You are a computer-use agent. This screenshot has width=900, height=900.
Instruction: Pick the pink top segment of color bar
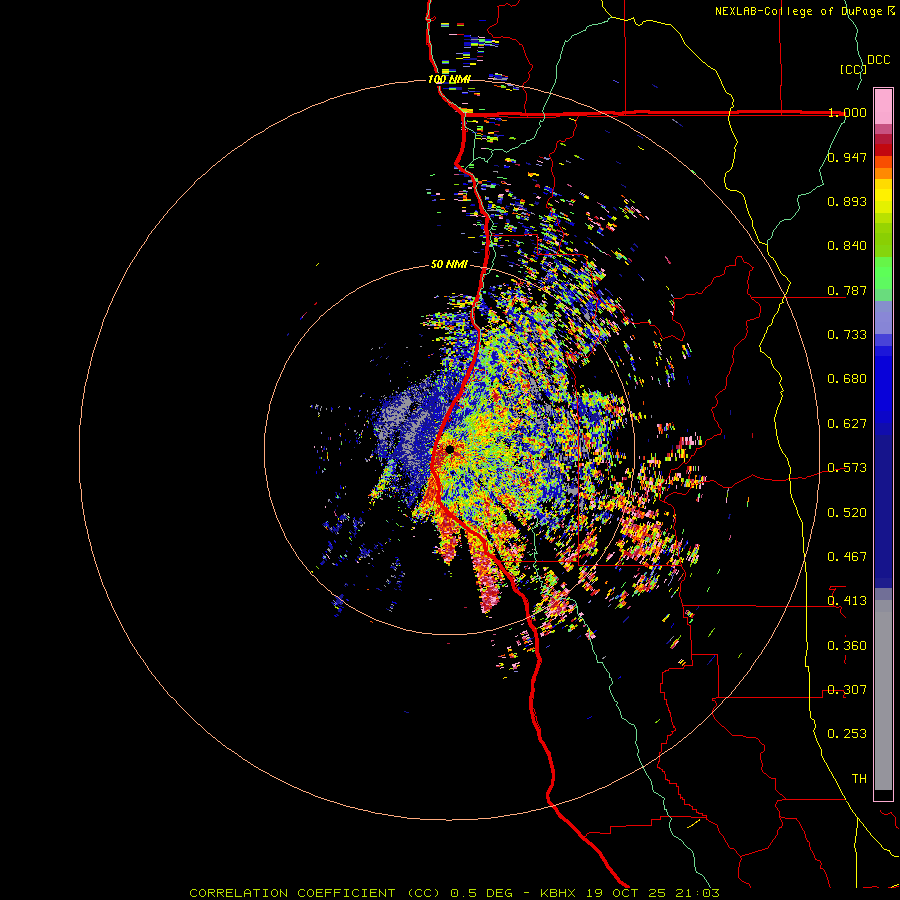pos(883,106)
